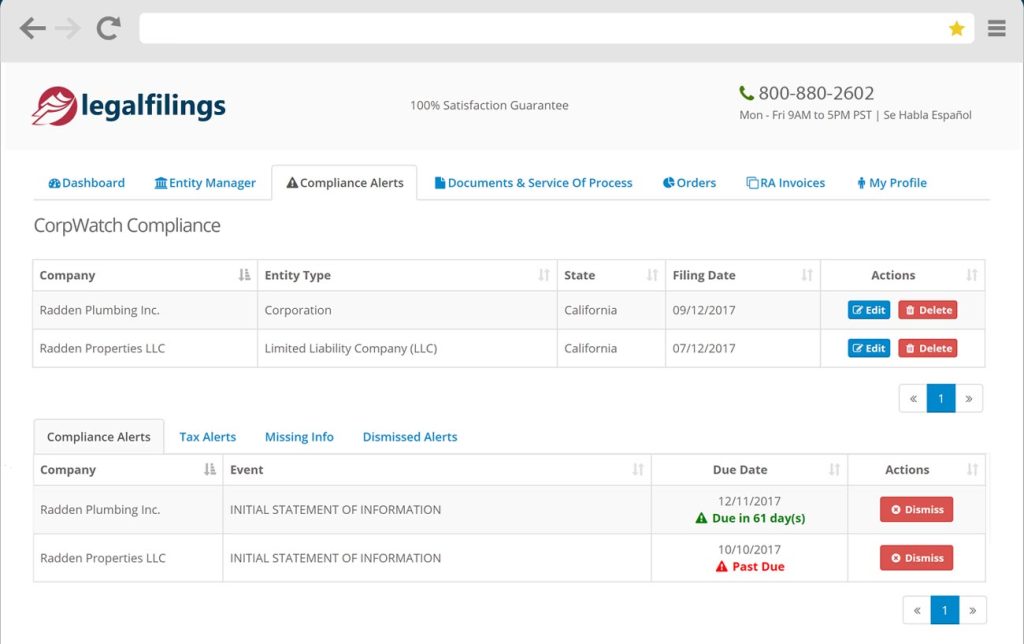Sort the alerts table by Due Date
This screenshot has height=644, width=1024.
[x=835, y=470]
